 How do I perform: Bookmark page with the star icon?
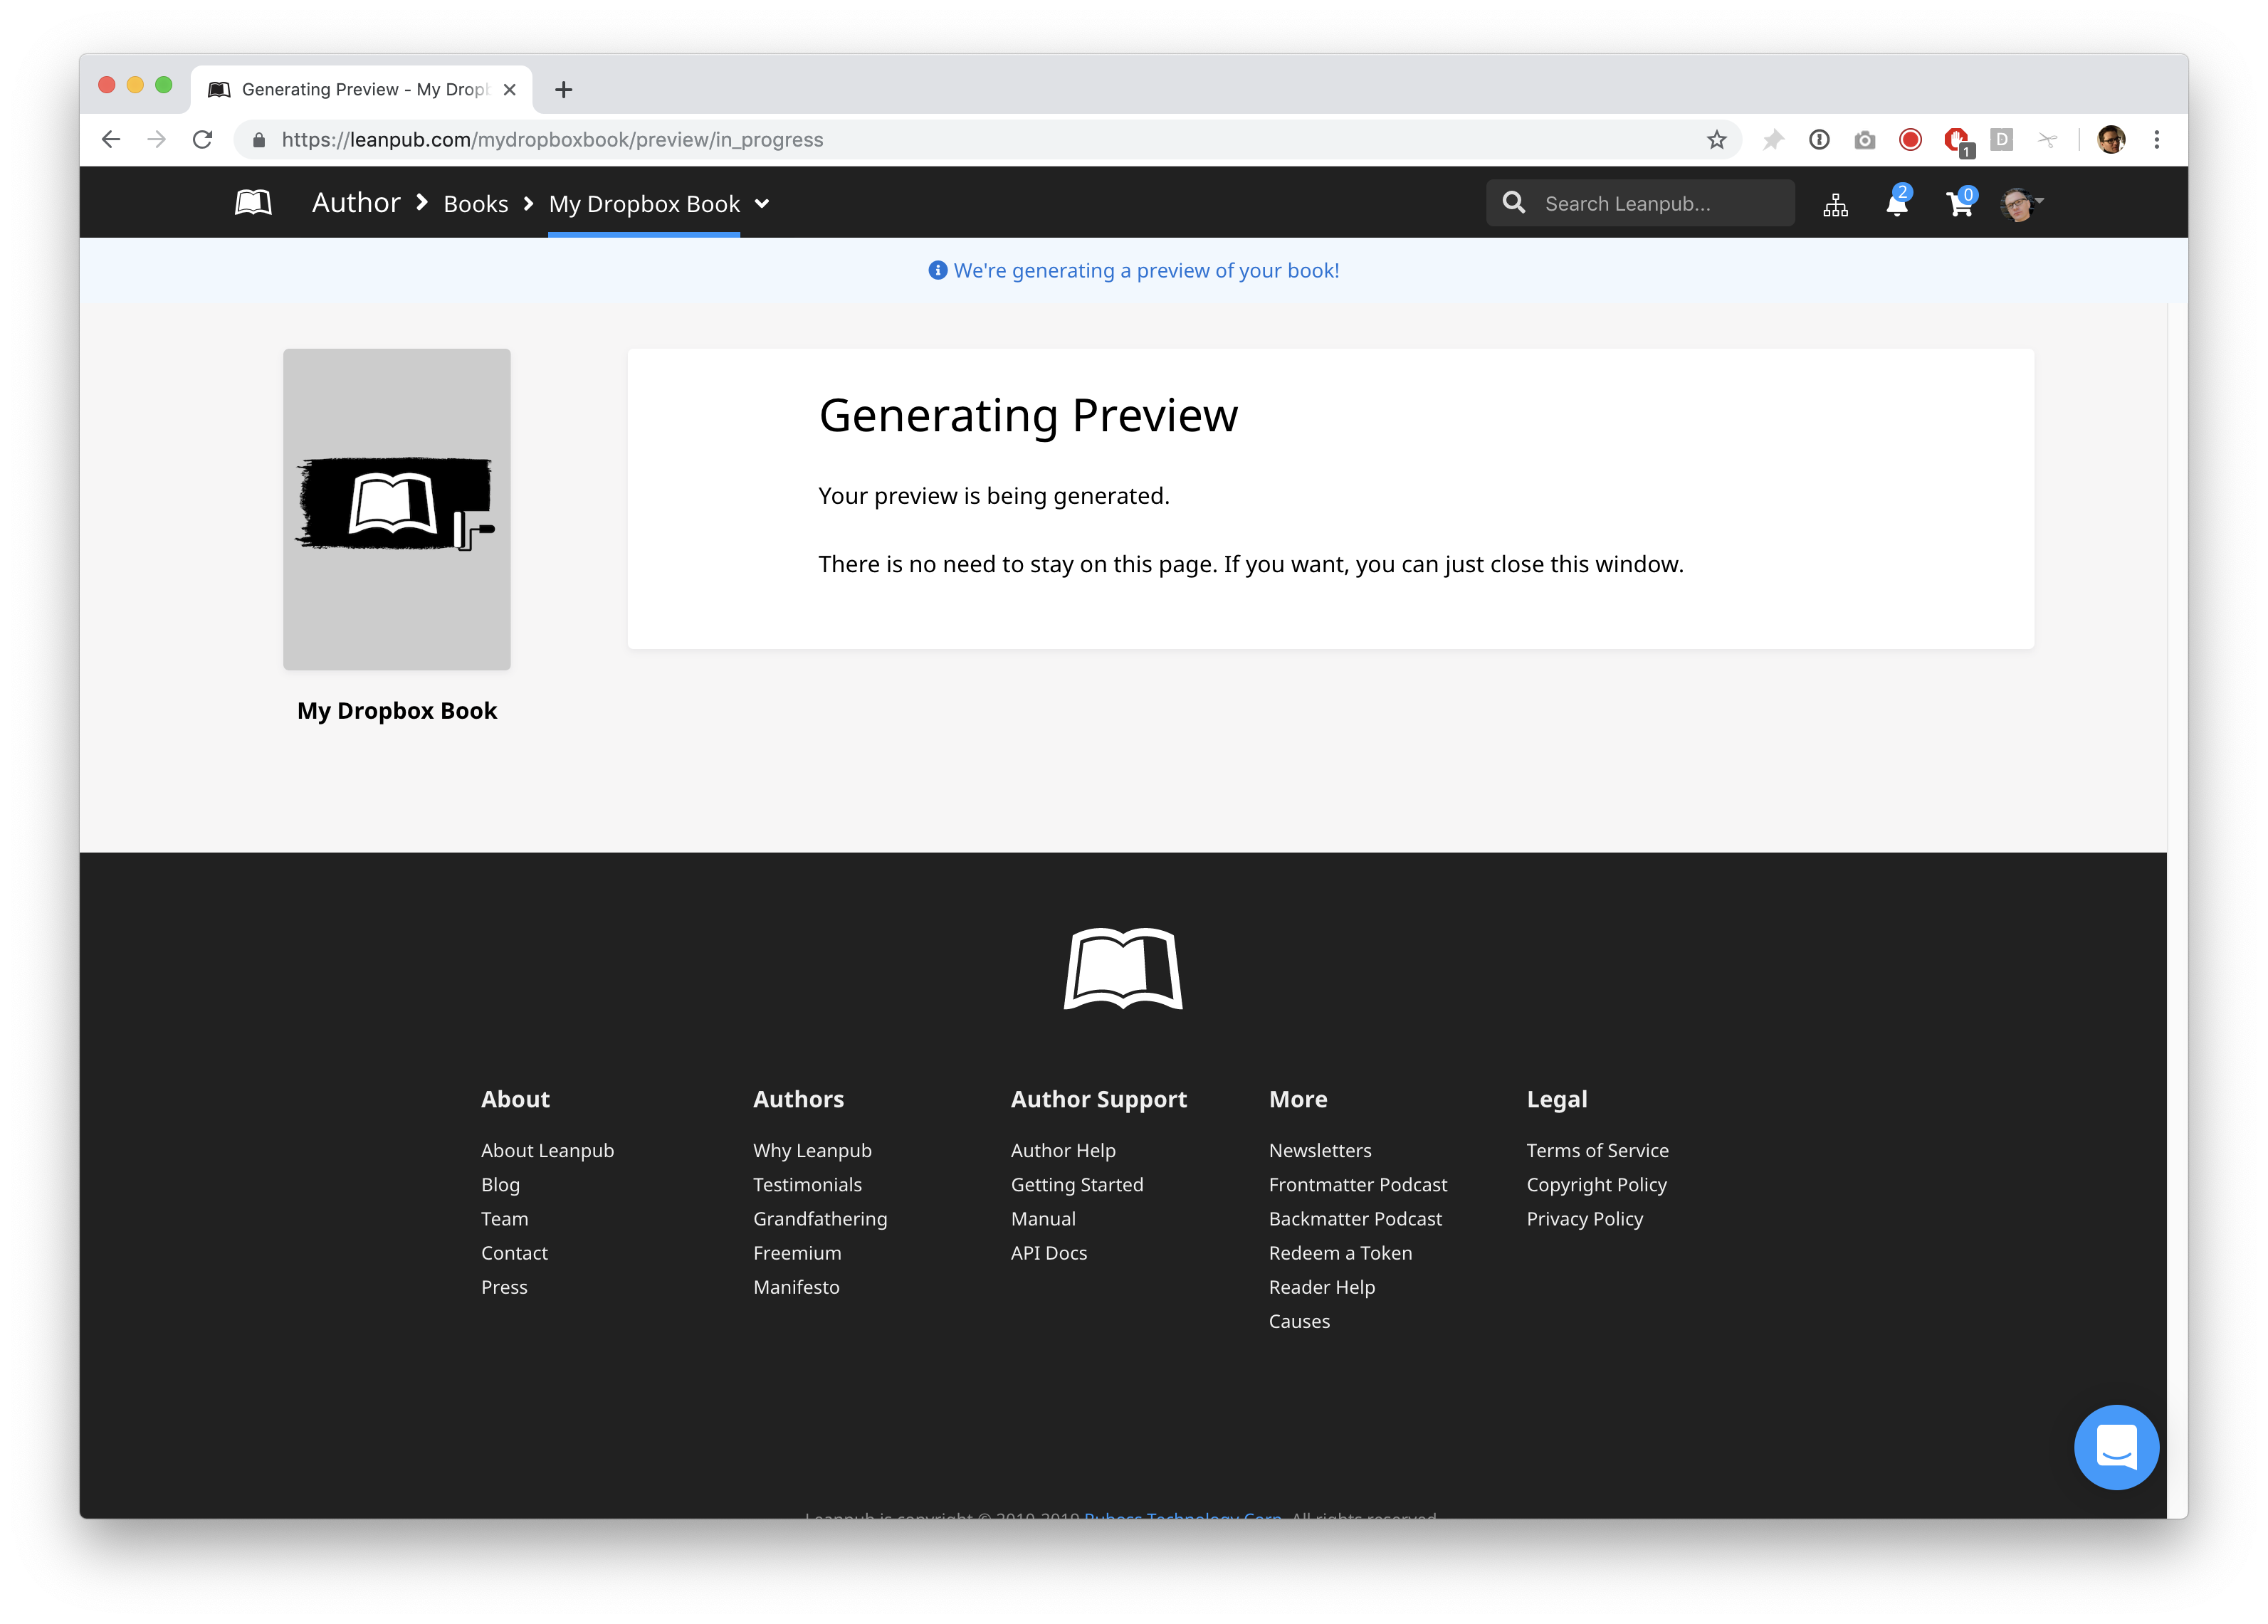point(1716,140)
